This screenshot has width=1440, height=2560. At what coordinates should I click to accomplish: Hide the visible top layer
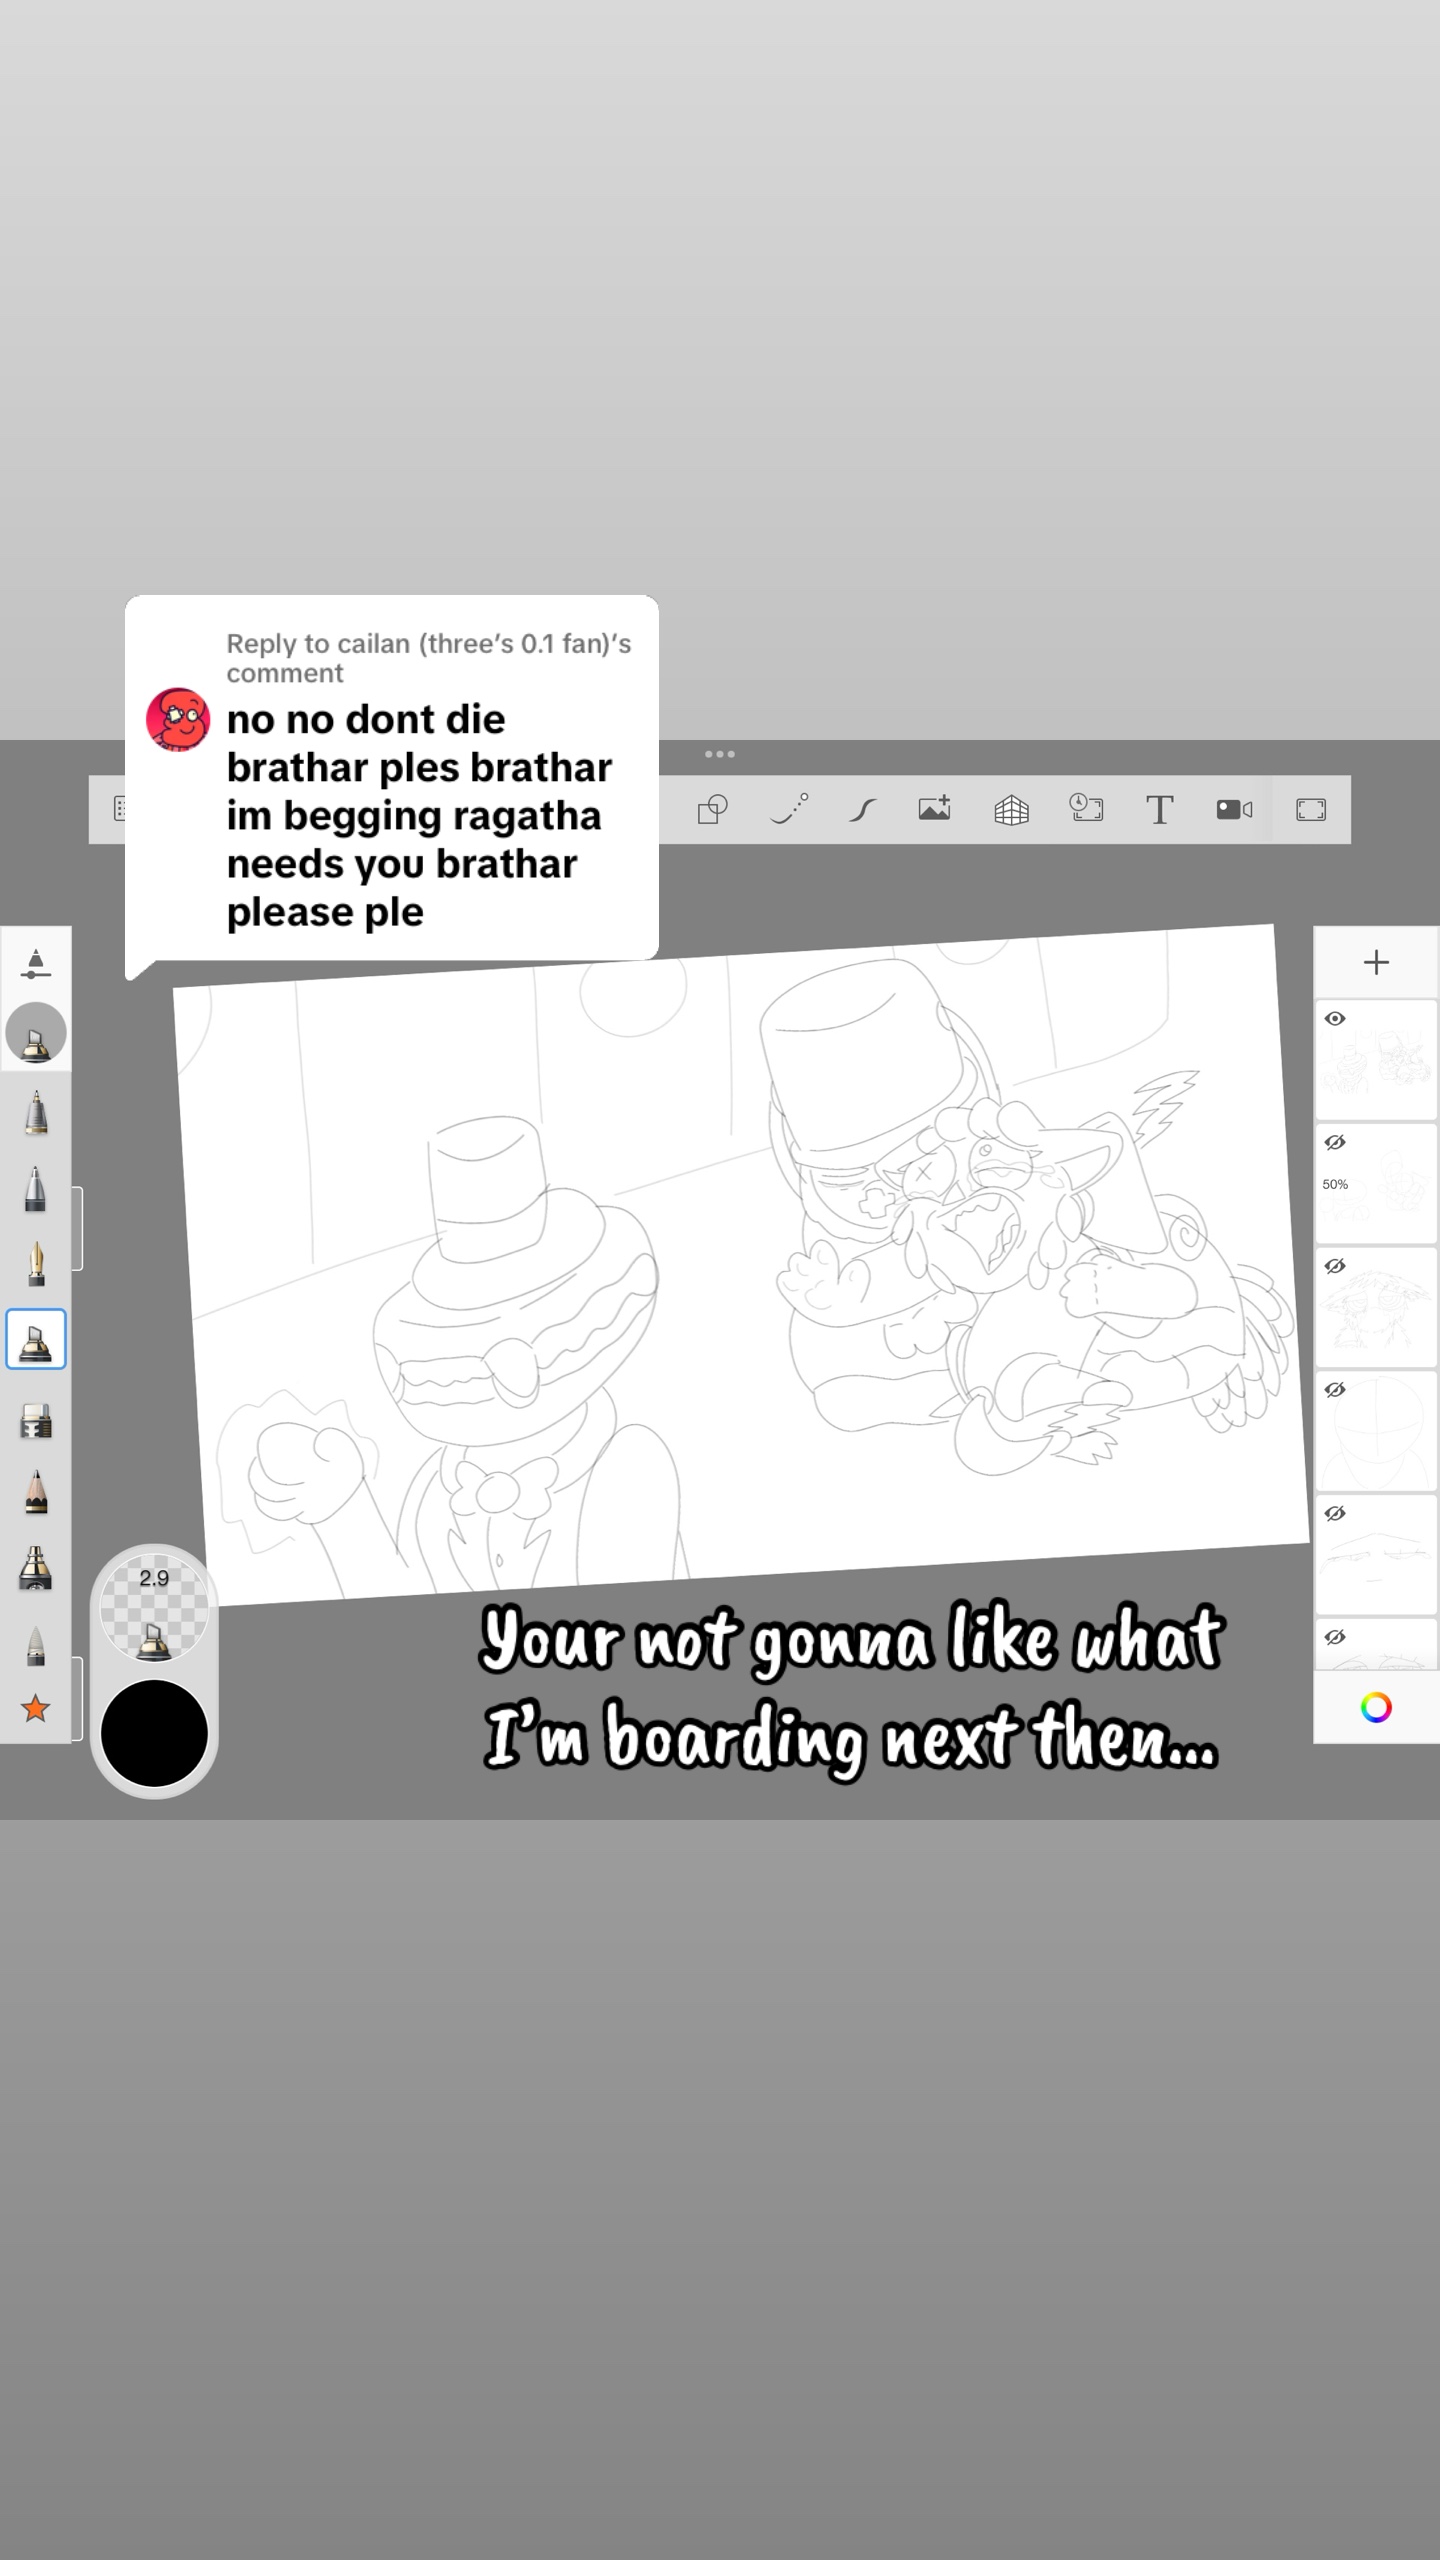click(x=1335, y=1019)
